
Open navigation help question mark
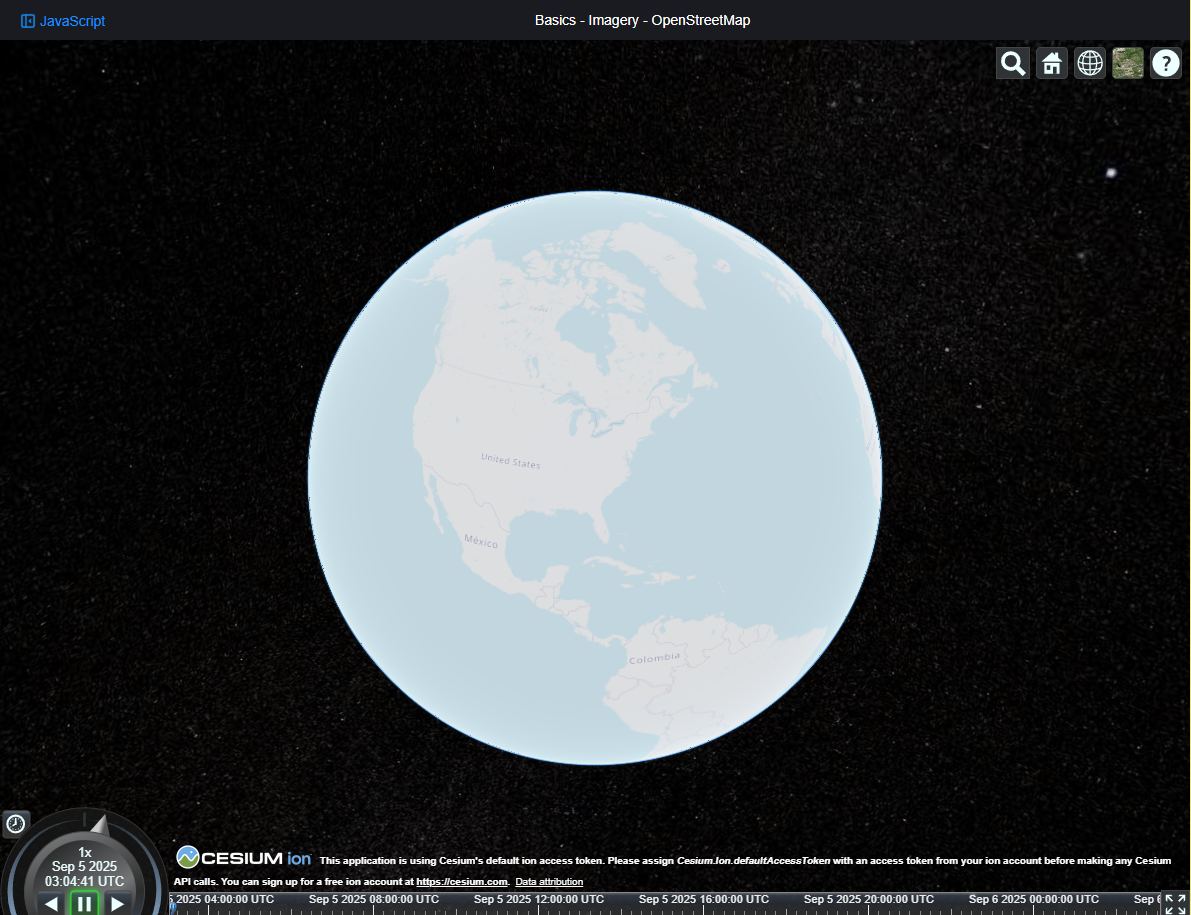(x=1166, y=63)
